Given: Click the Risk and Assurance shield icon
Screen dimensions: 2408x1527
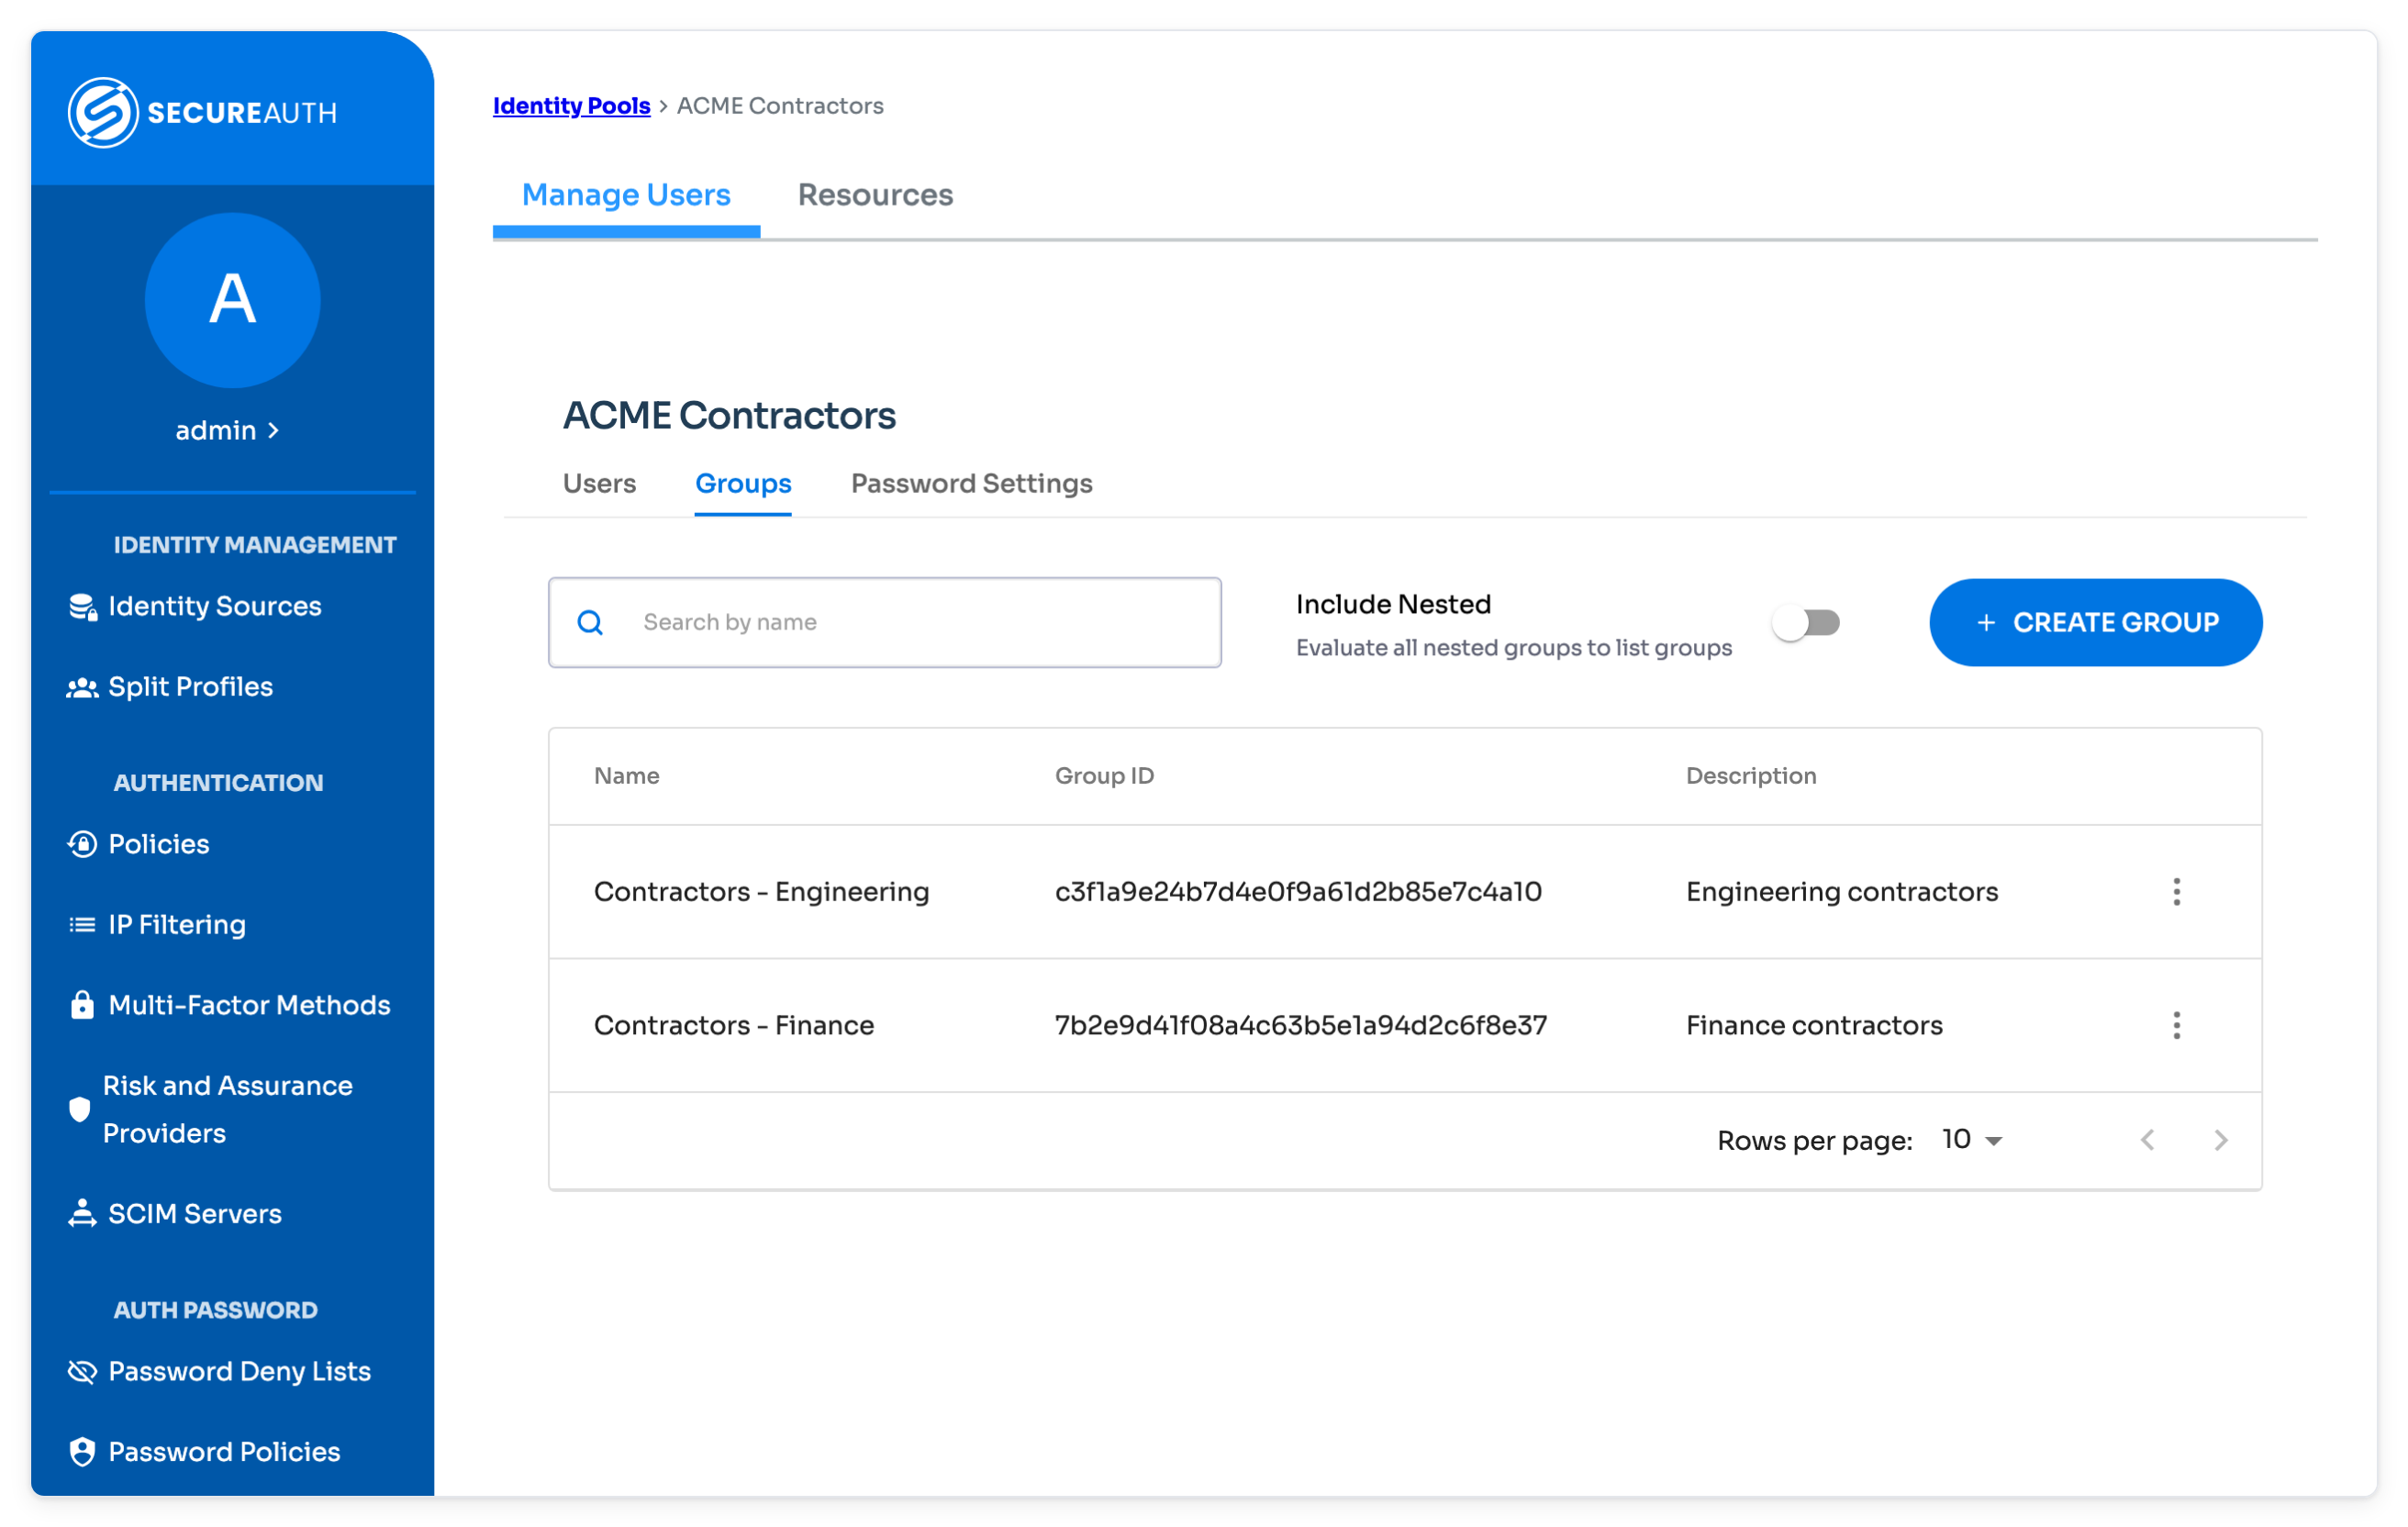Looking at the screenshot, I should 80,1109.
